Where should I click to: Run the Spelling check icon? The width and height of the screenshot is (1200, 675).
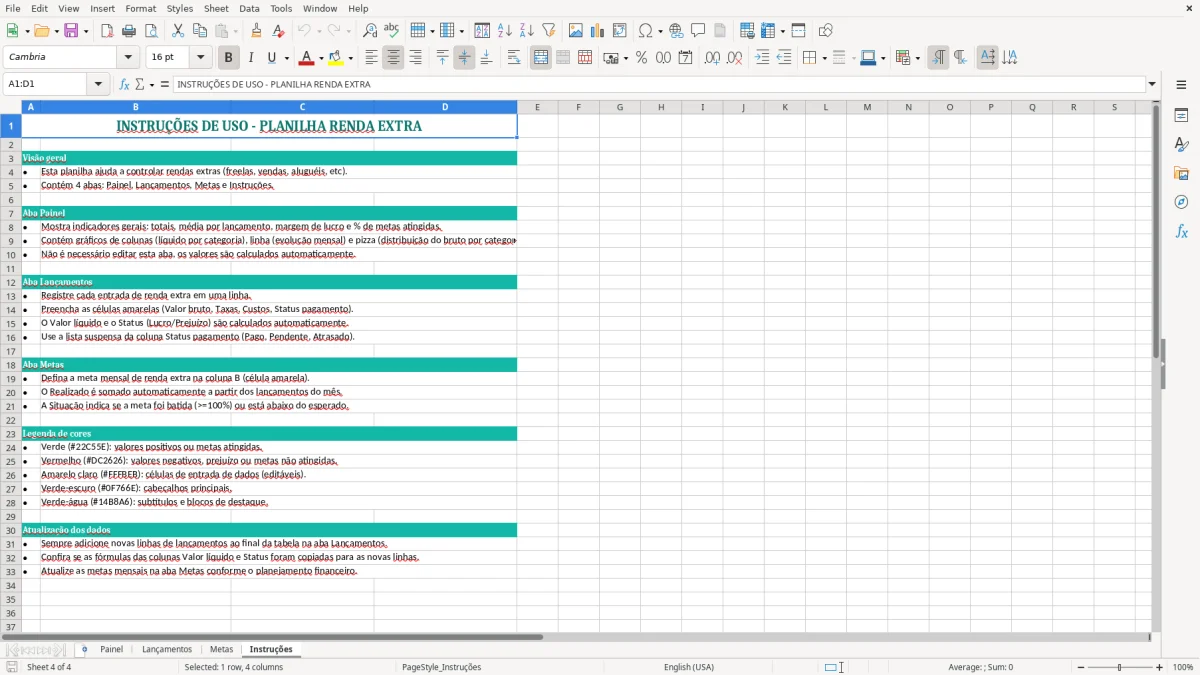click(x=392, y=31)
